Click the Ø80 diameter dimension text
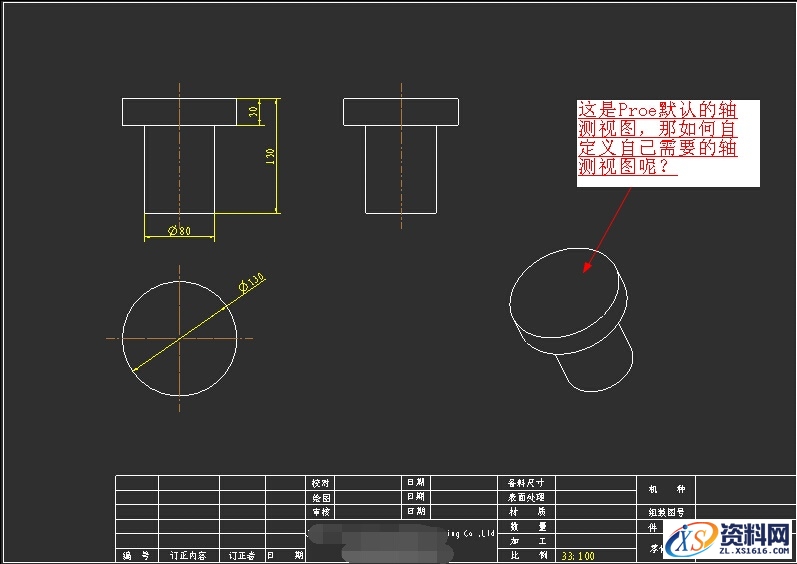This screenshot has width=797, height=564. [x=180, y=231]
